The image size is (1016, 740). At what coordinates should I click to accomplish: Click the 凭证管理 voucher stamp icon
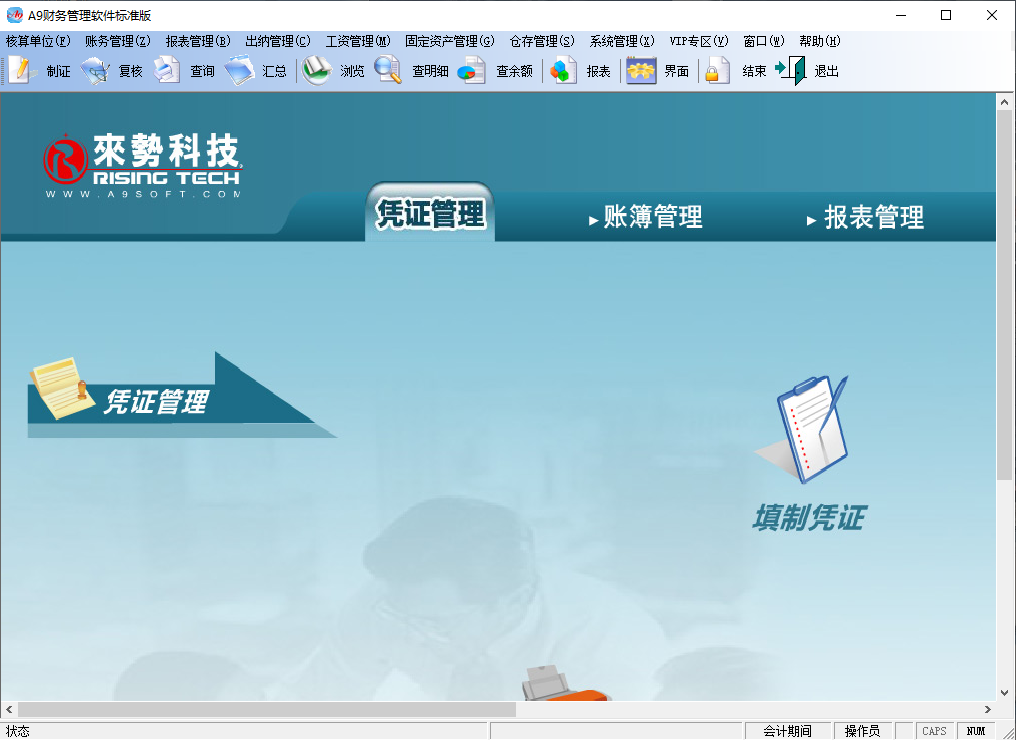[x=61, y=388]
